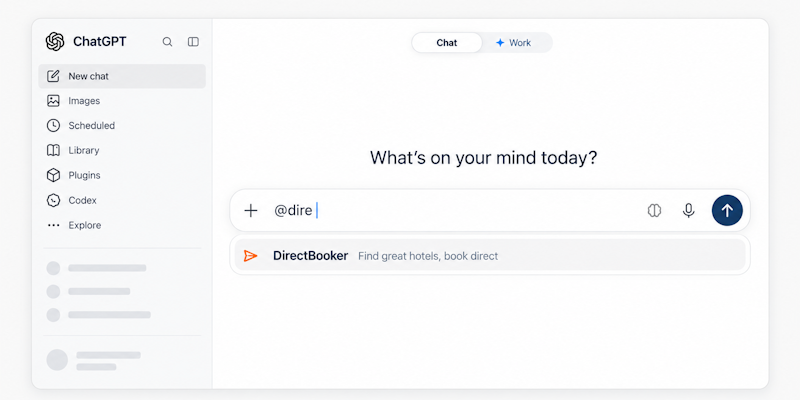The height and width of the screenshot is (400, 800).
Task: Open Codex in the sidebar
Action: click(122, 201)
